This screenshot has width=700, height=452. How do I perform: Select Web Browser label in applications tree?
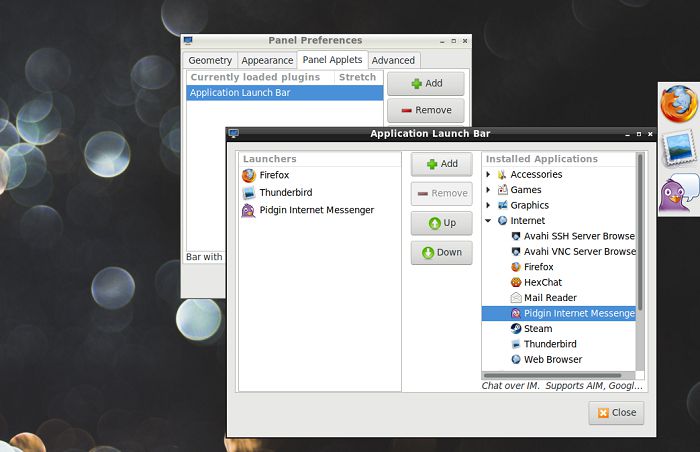tap(553, 360)
